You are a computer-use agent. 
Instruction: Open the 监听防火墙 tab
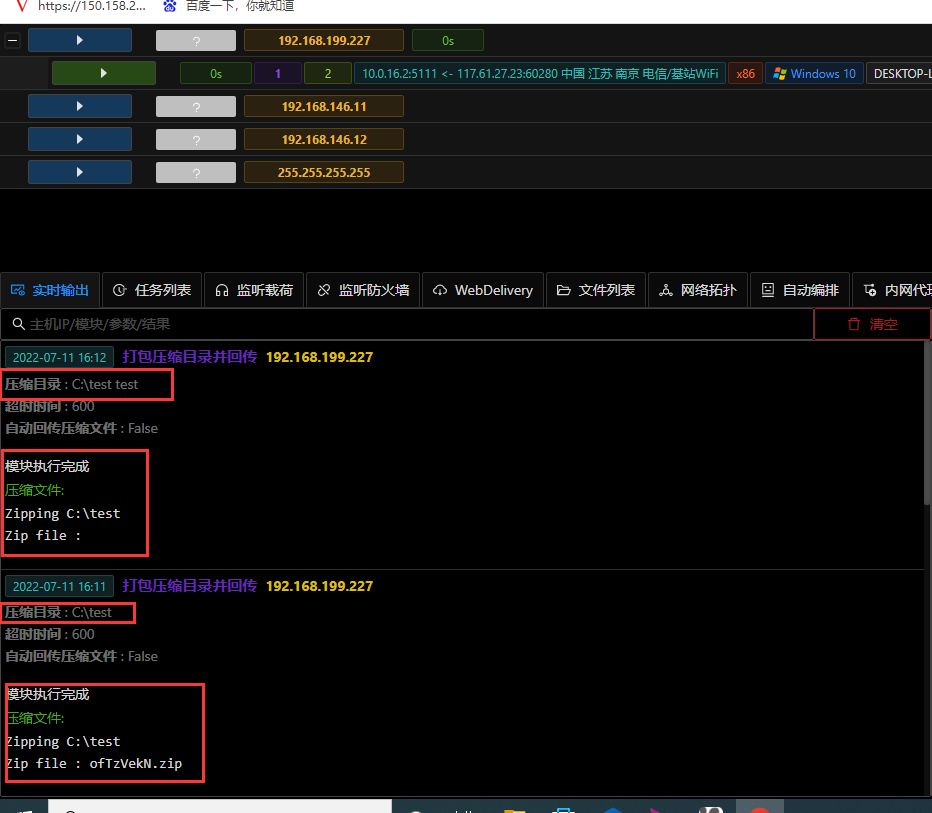[x=363, y=290]
